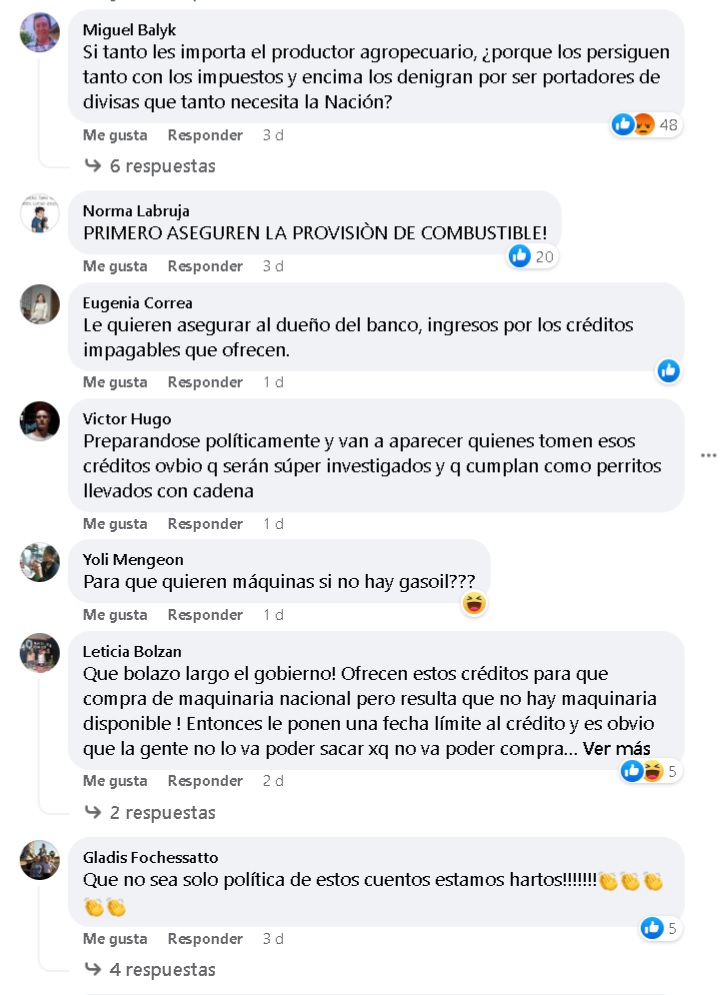Open the three-dot options beside Victor Hugo's comment
The image size is (727, 995).
point(709,455)
